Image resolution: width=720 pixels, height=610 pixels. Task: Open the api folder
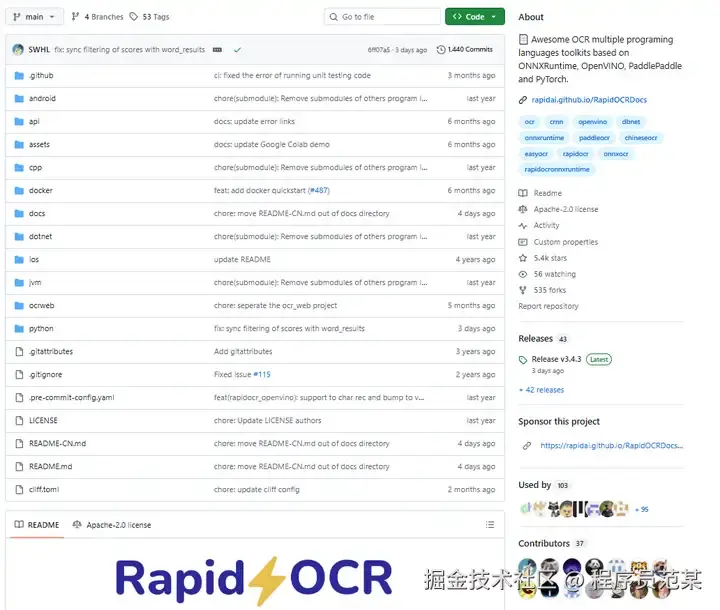[x=34, y=121]
